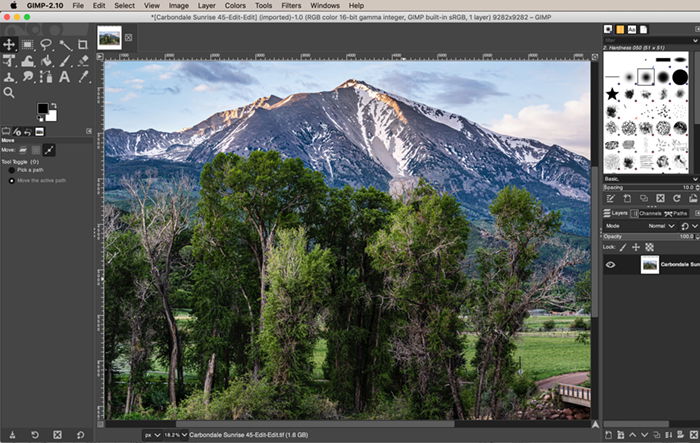Choose the Free Select lasso tool
The width and height of the screenshot is (700, 443).
tap(46, 44)
